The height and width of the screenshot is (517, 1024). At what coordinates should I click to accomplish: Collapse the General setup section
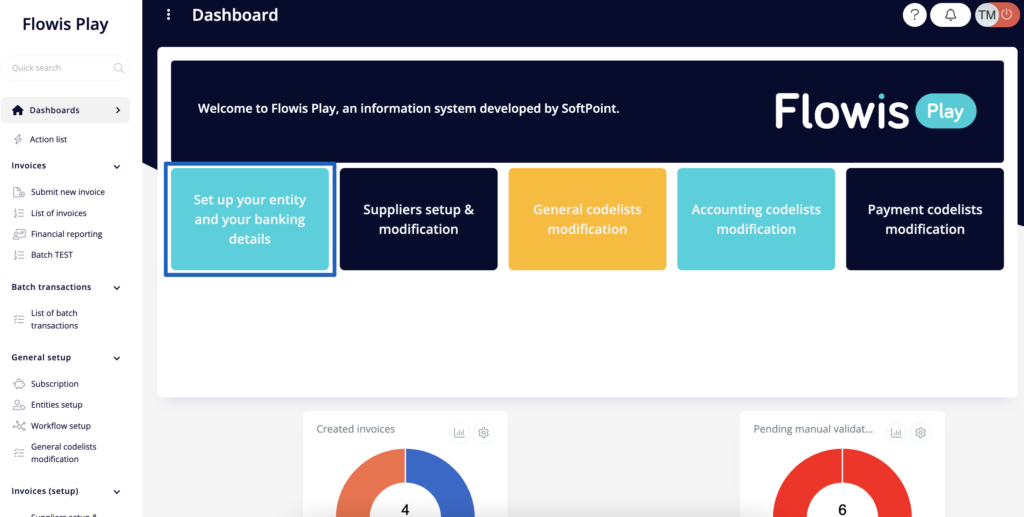coord(117,358)
